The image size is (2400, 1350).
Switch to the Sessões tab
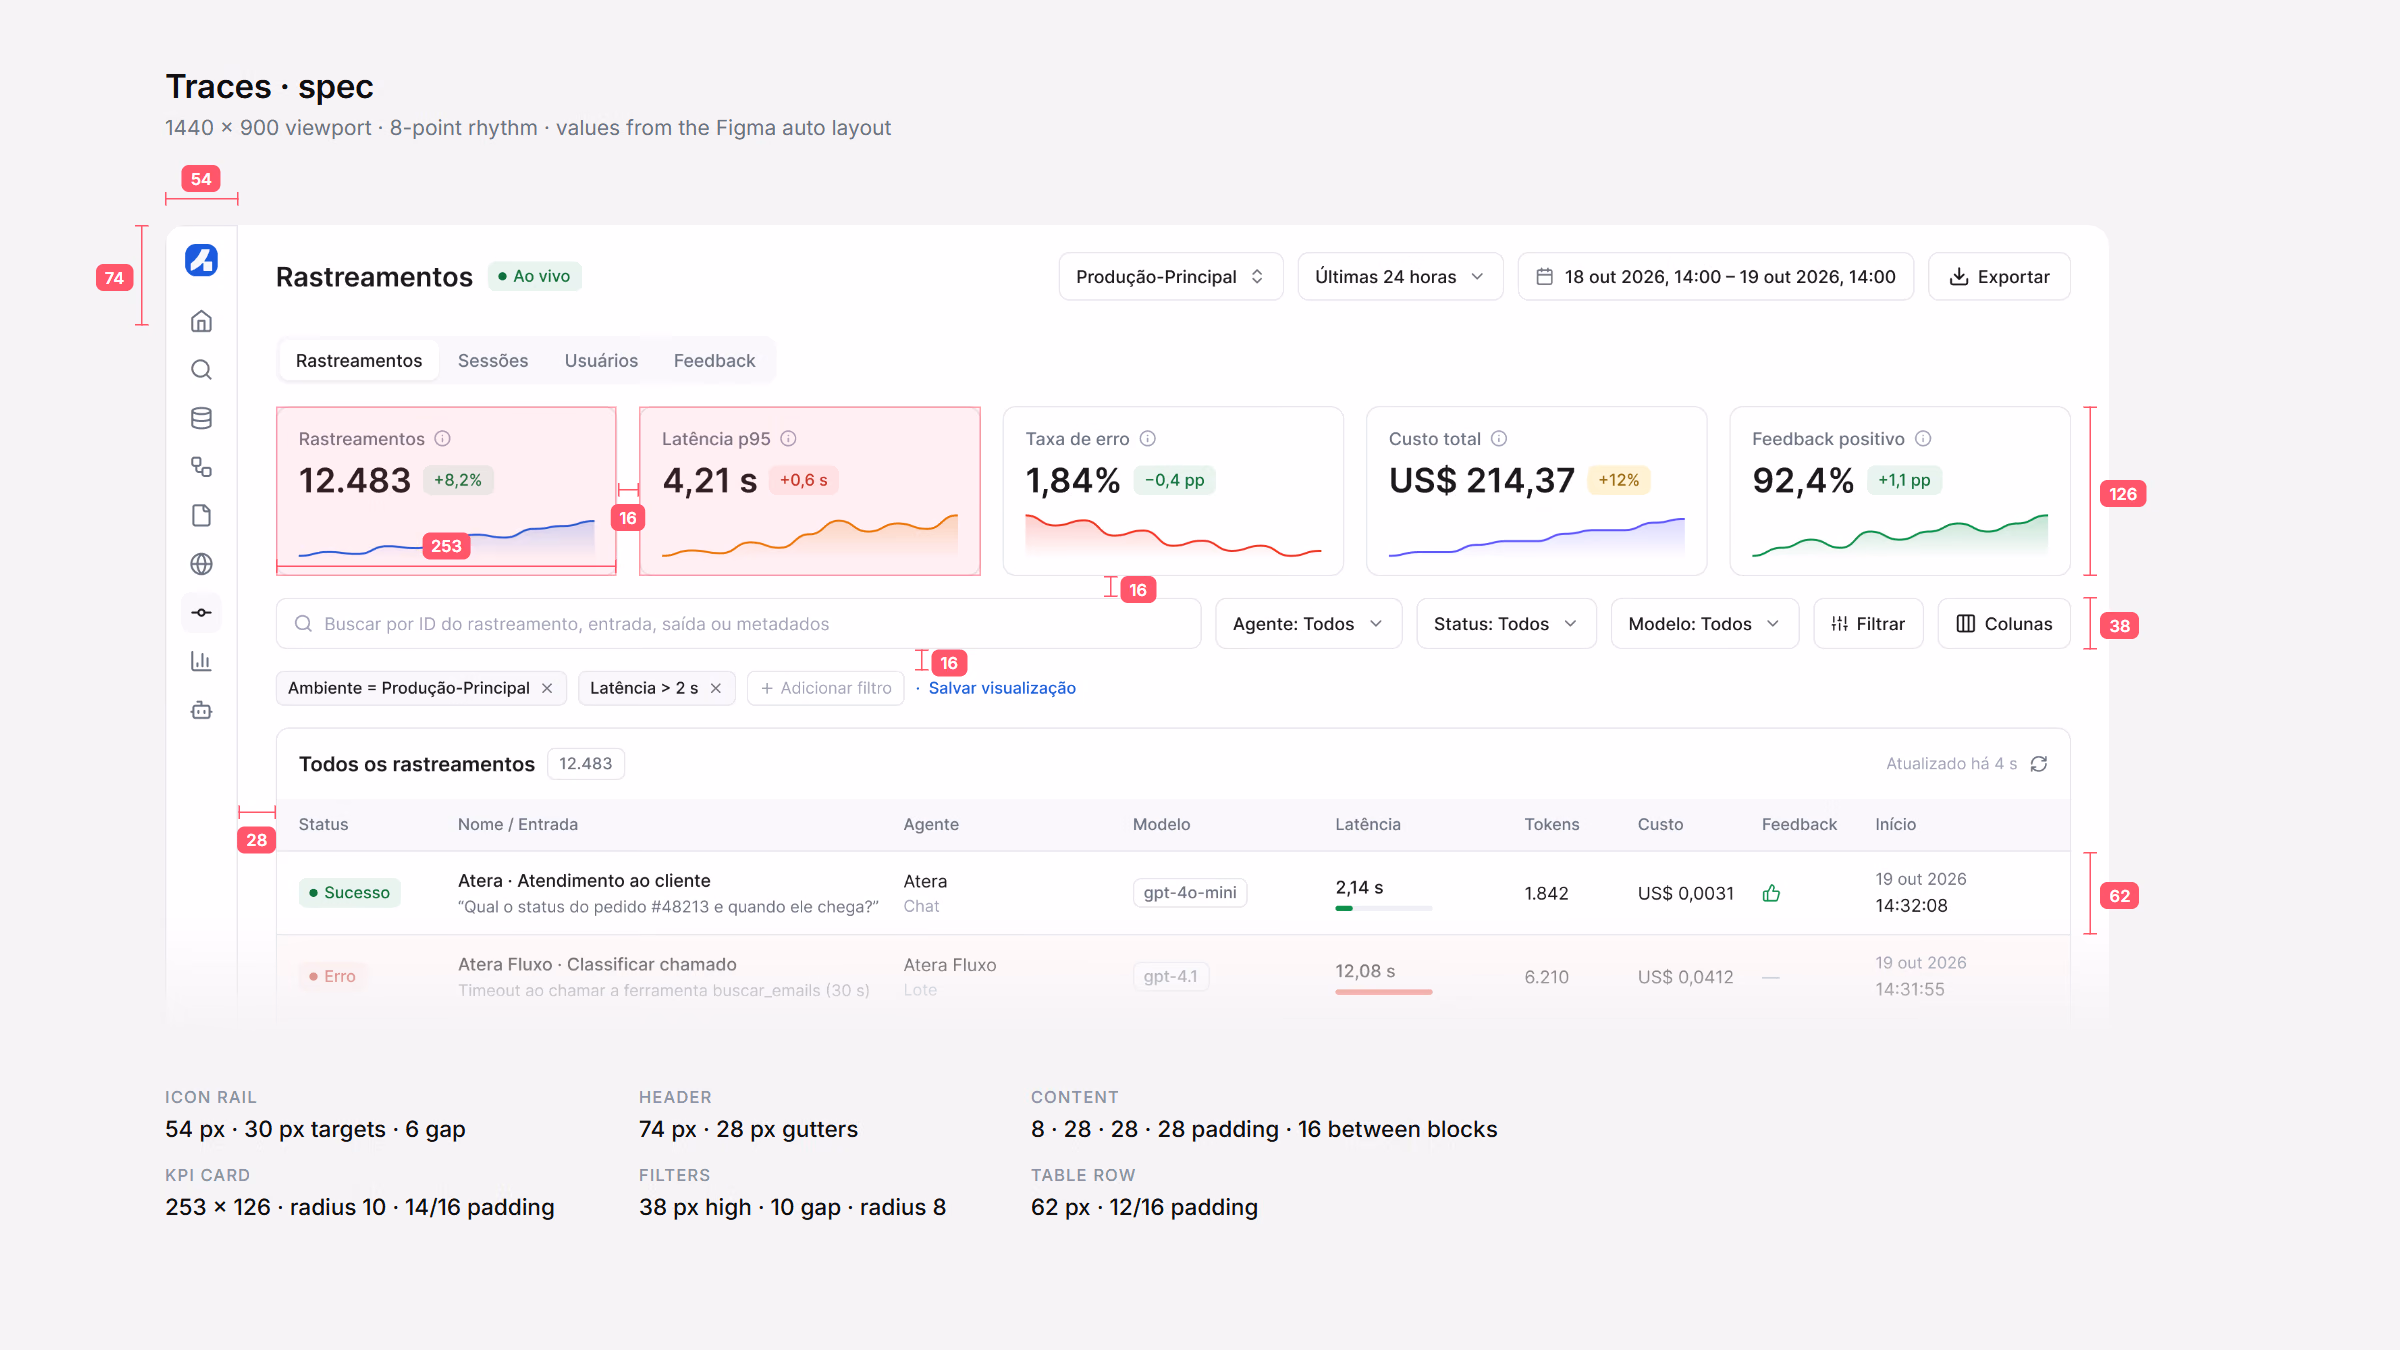pyautogui.click(x=493, y=361)
